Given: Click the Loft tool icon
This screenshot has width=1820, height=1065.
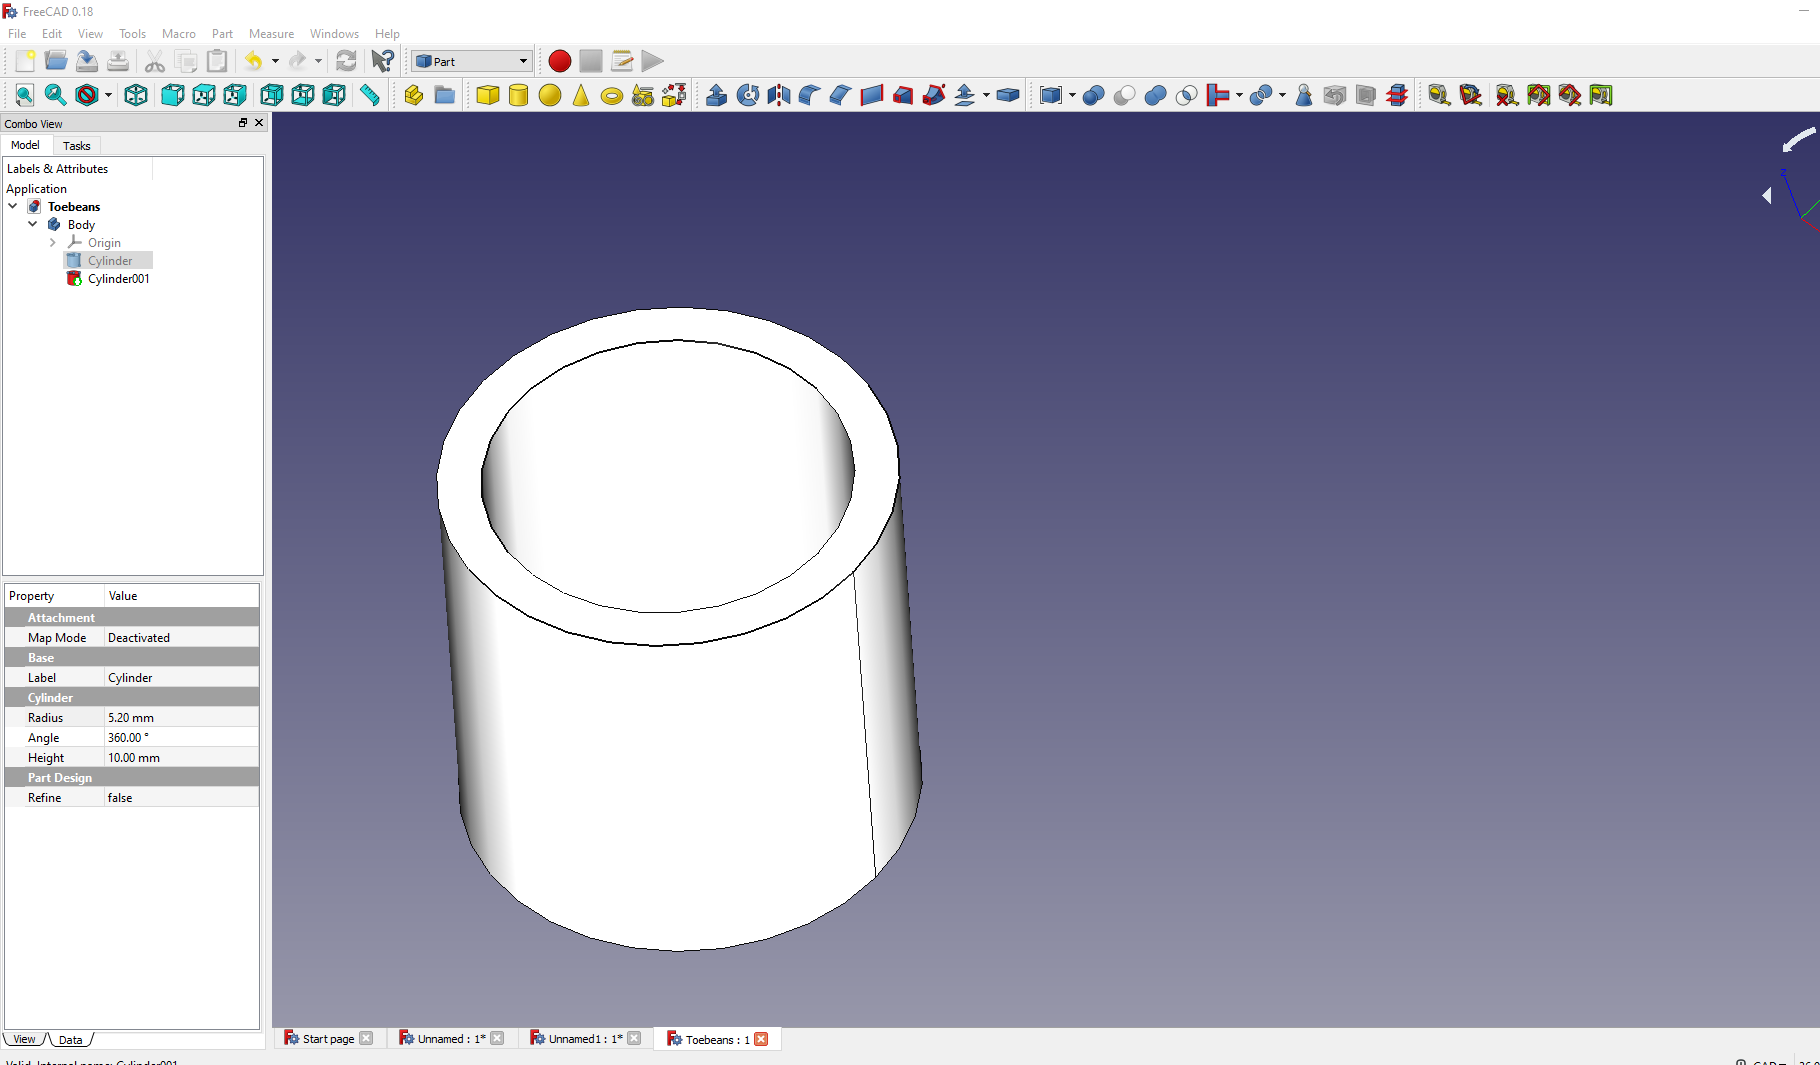Looking at the screenshot, I should pos(902,95).
